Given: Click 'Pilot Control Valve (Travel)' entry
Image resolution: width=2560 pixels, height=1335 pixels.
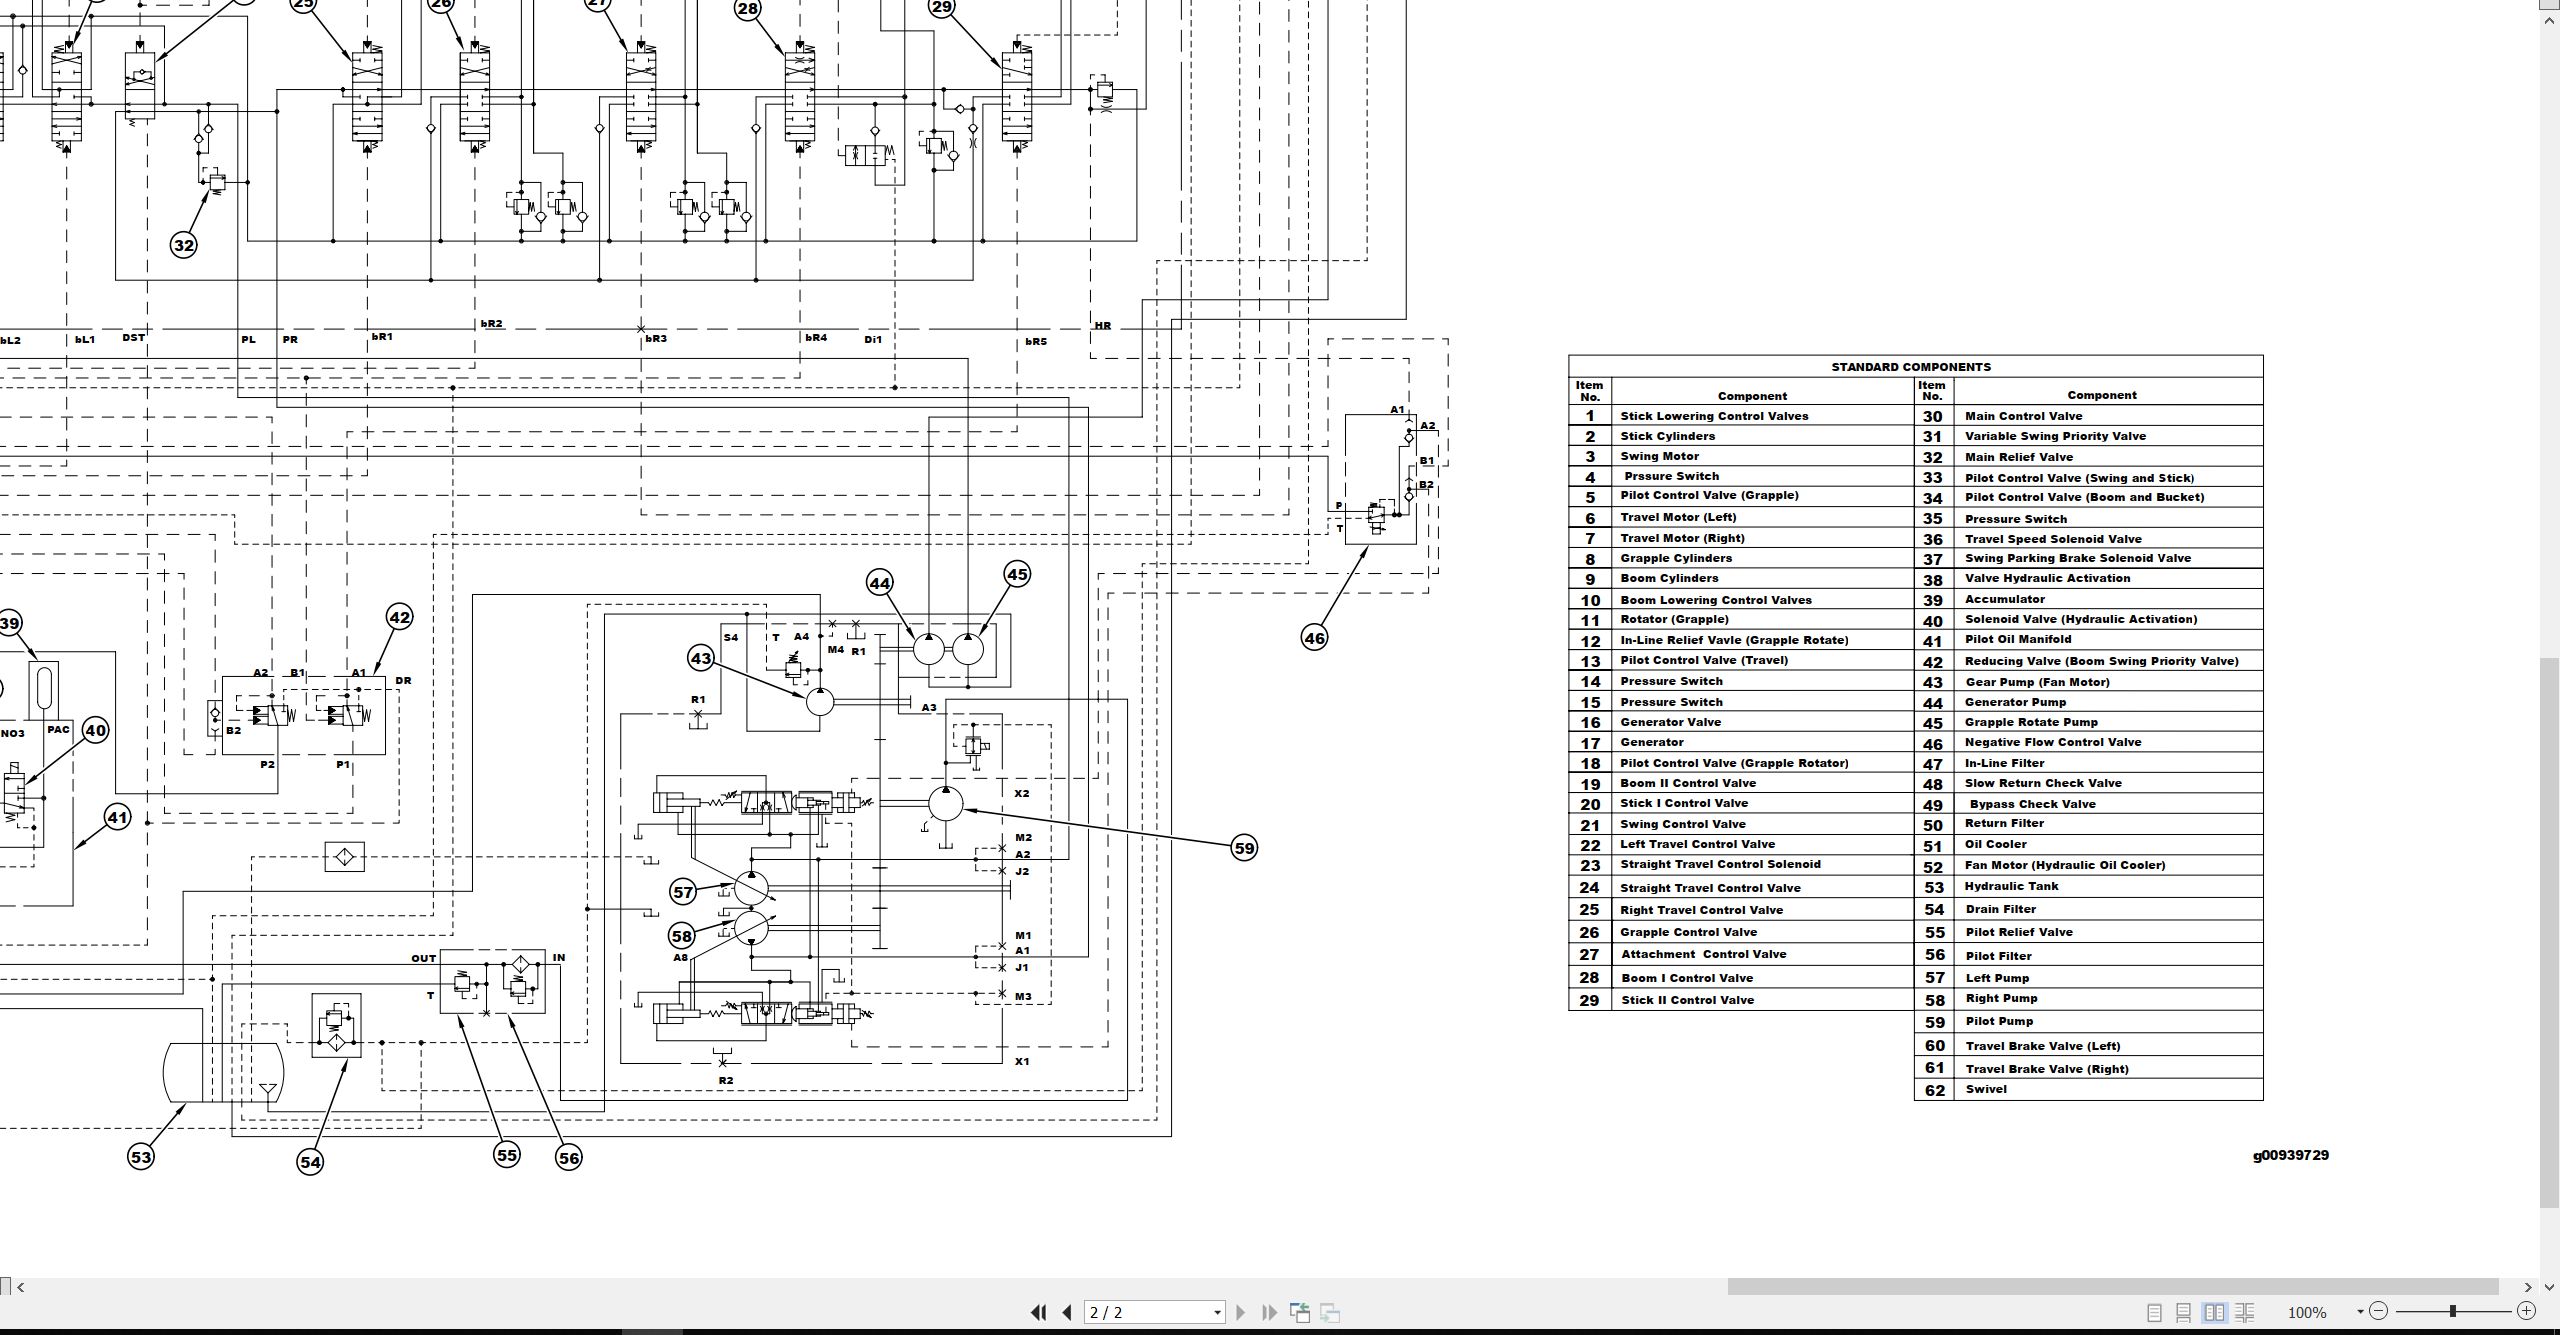Looking at the screenshot, I should click(1704, 660).
